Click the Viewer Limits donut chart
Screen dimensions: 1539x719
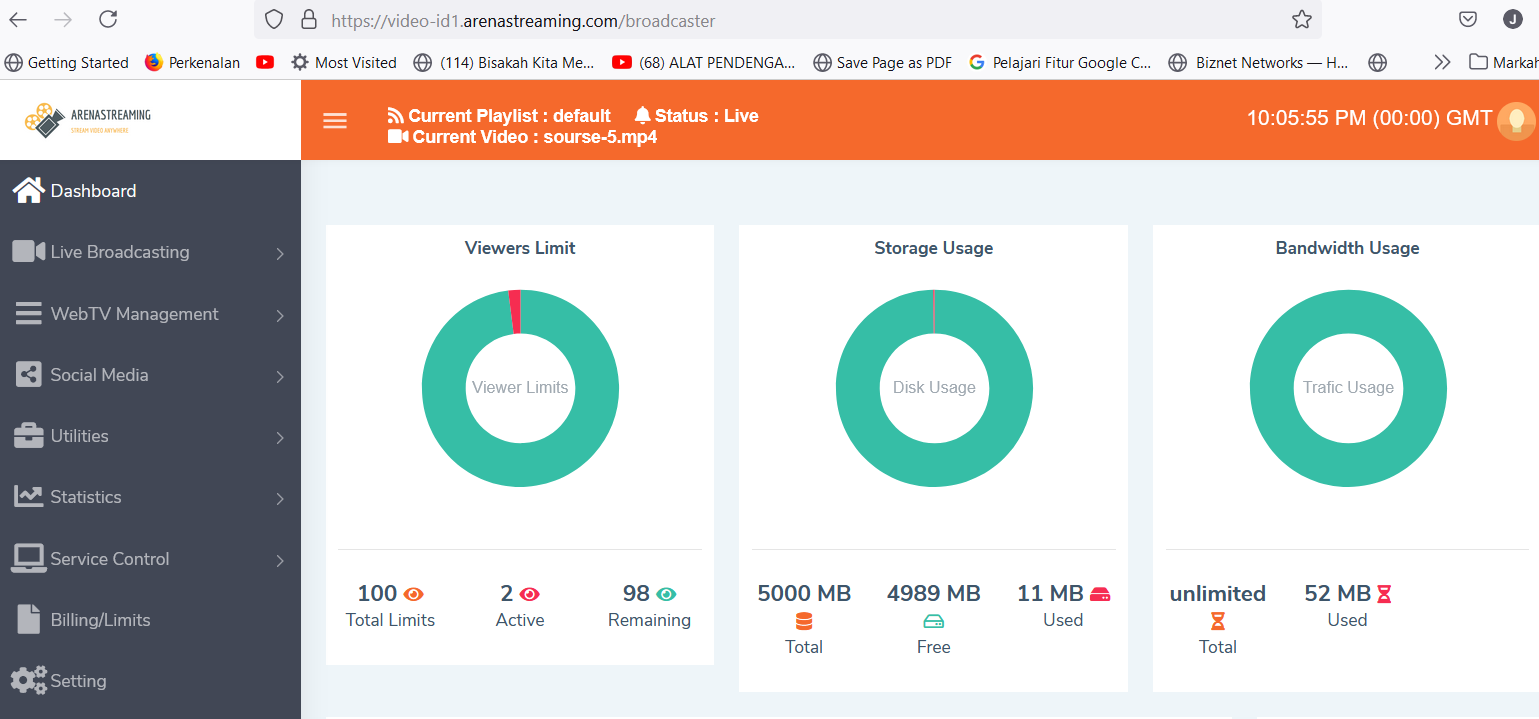pos(520,388)
